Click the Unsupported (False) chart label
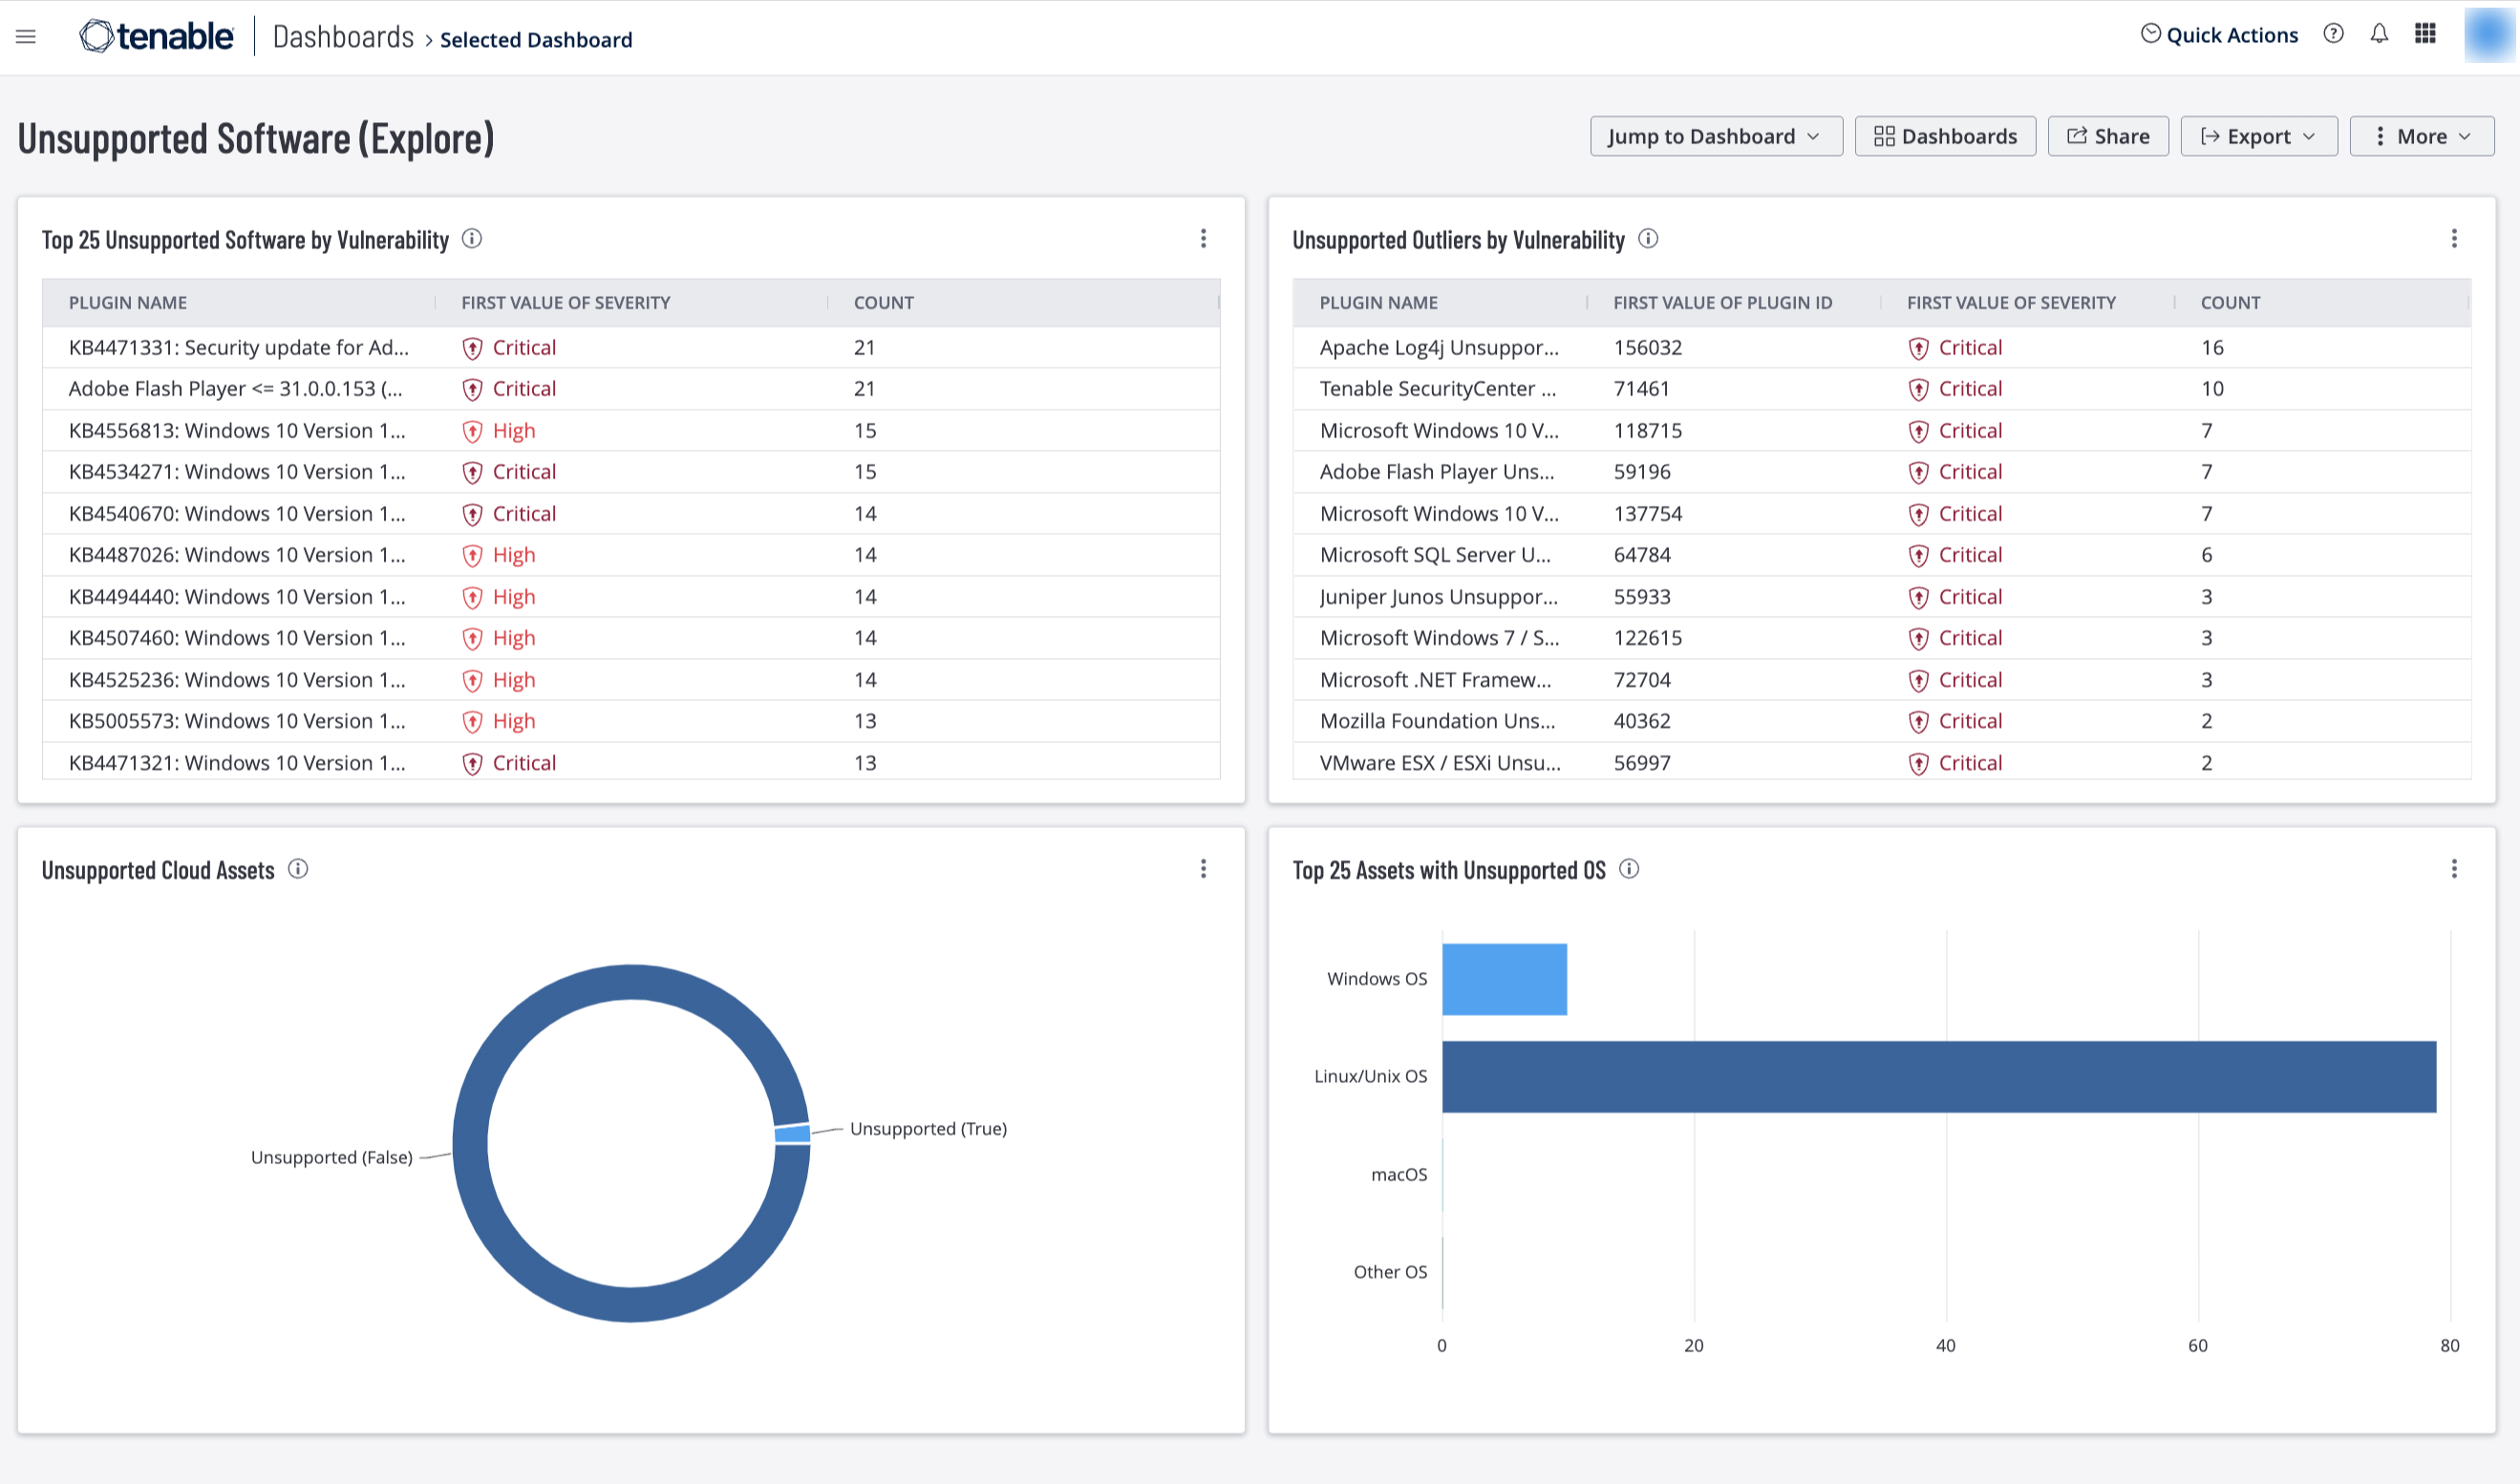Image resolution: width=2520 pixels, height=1484 pixels. point(332,1157)
